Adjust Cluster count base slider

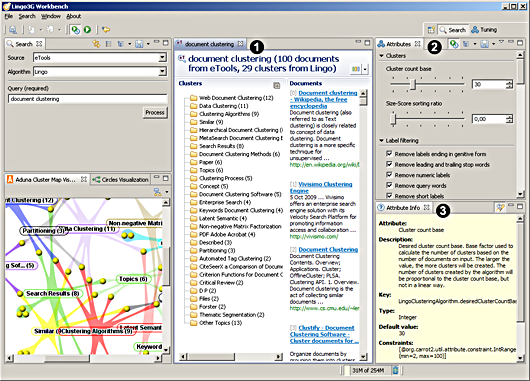tap(413, 85)
